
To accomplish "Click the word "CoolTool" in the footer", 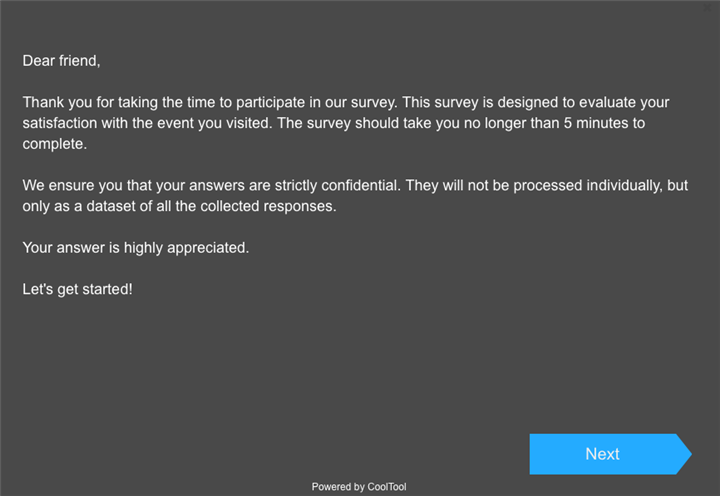I will pyautogui.click(x=387, y=487).
